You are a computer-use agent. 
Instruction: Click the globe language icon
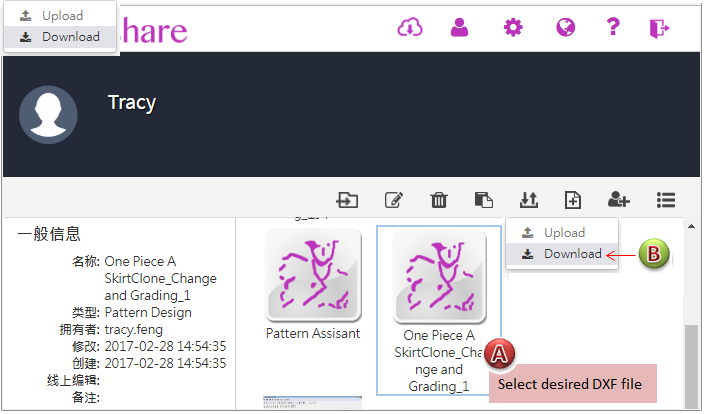[x=565, y=27]
